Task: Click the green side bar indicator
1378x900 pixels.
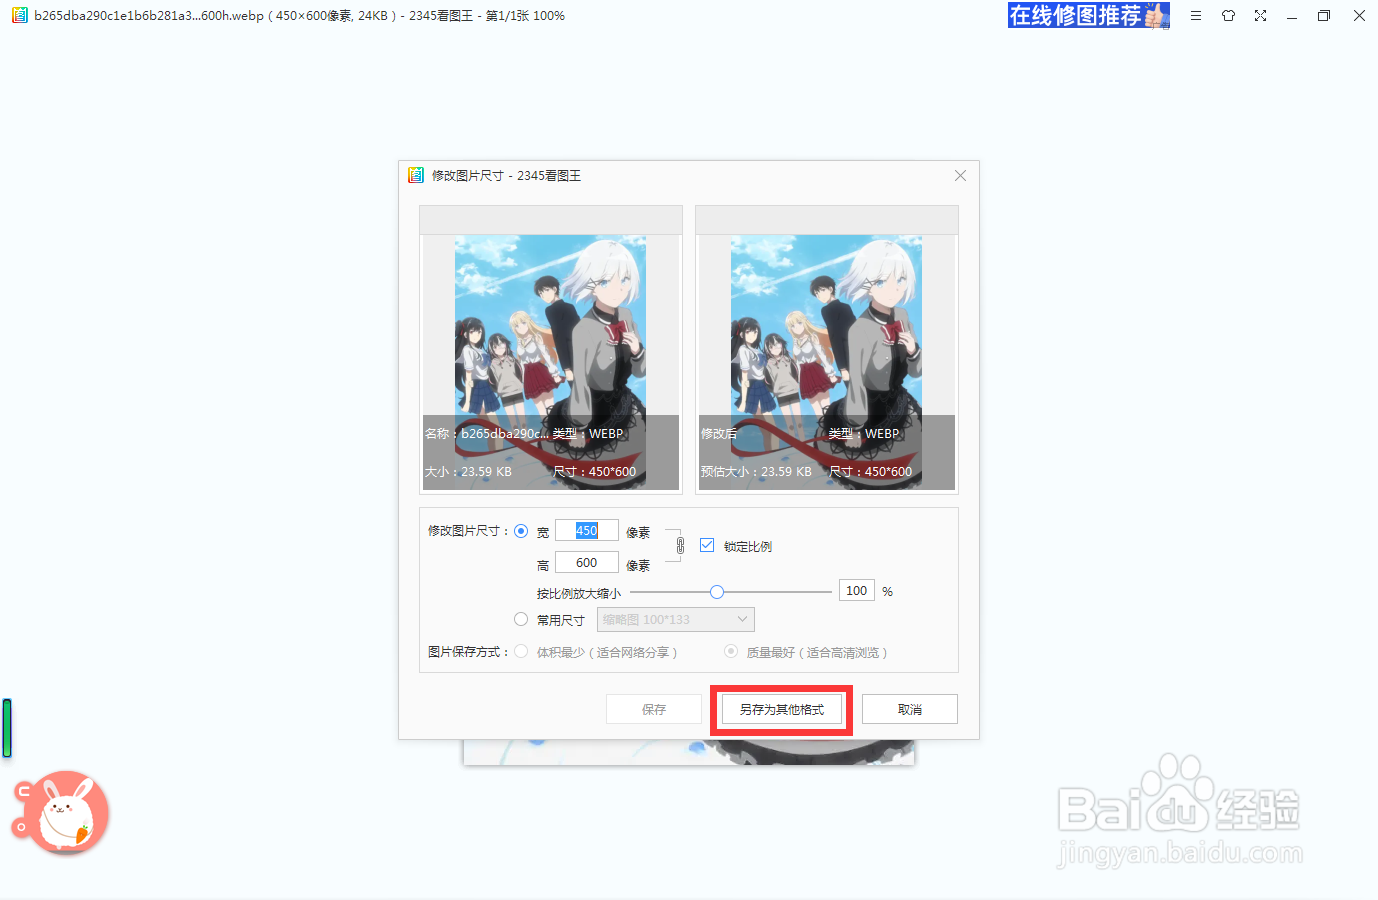Action: click(7, 728)
